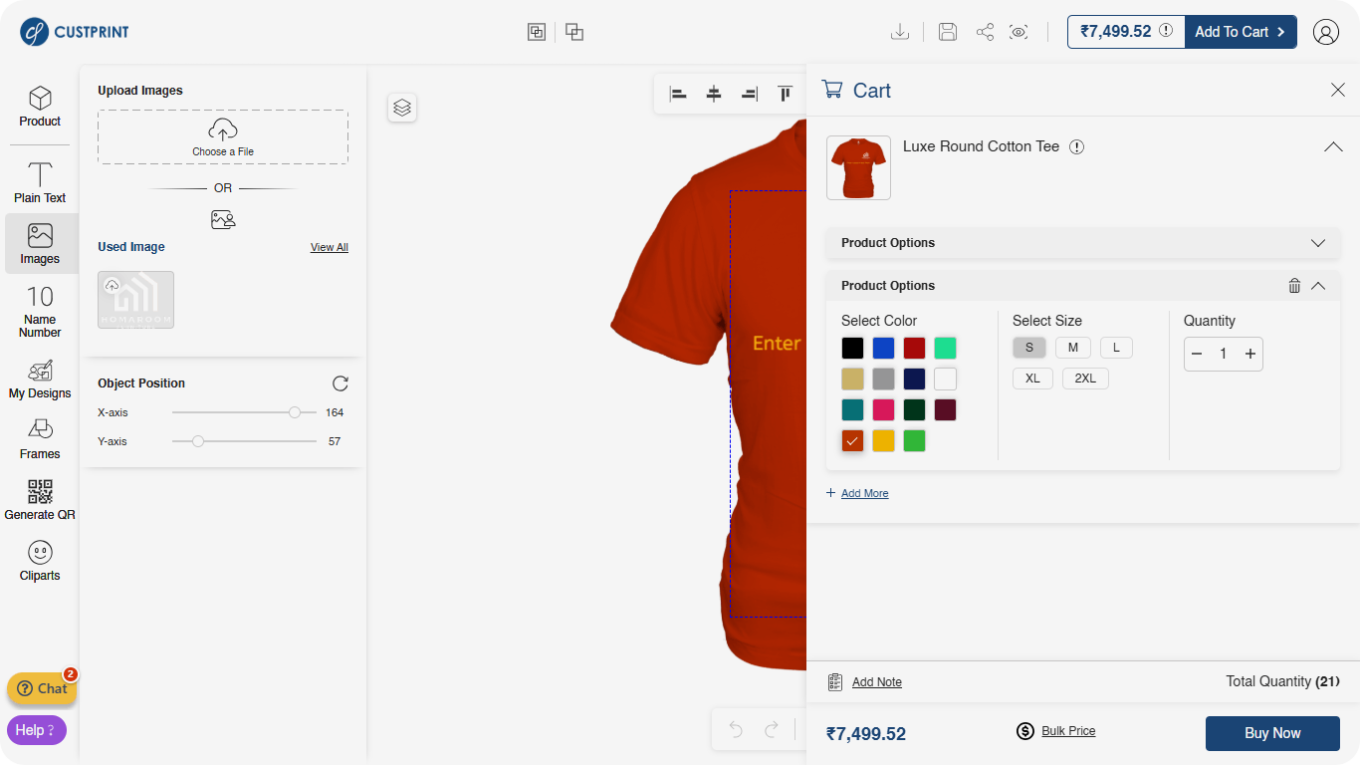This screenshot has width=1360, height=765.
Task: Open the Images tool
Action: coord(40,244)
